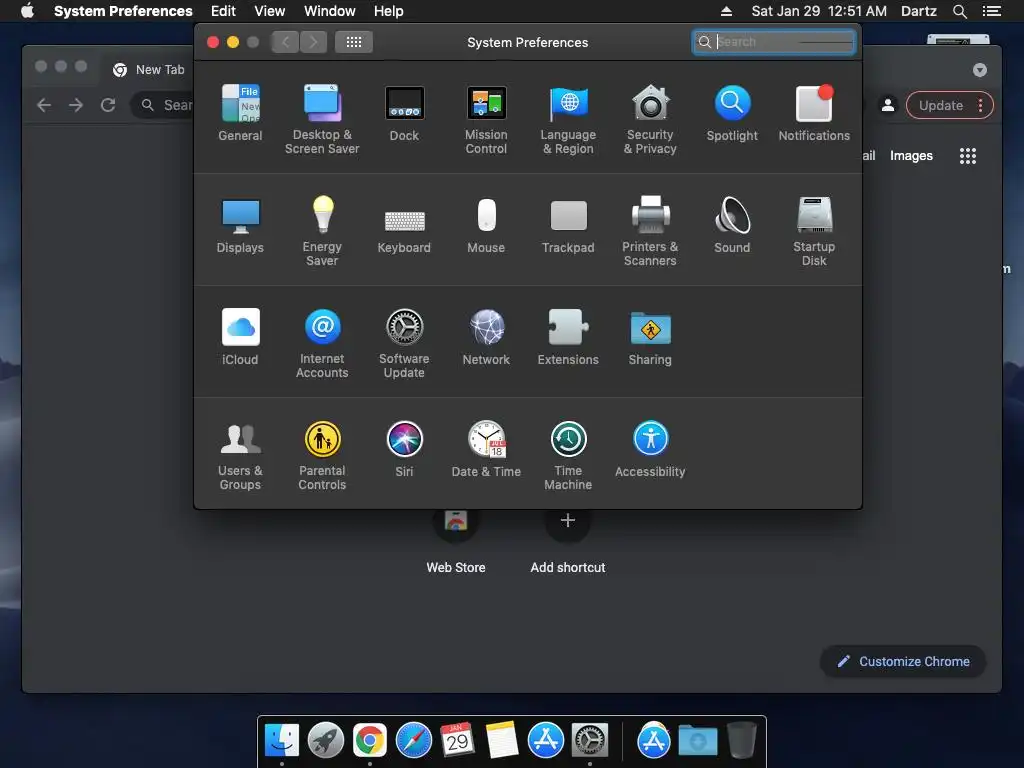
Task: Click the Dartz user name in menu bar
Action: [x=918, y=11]
